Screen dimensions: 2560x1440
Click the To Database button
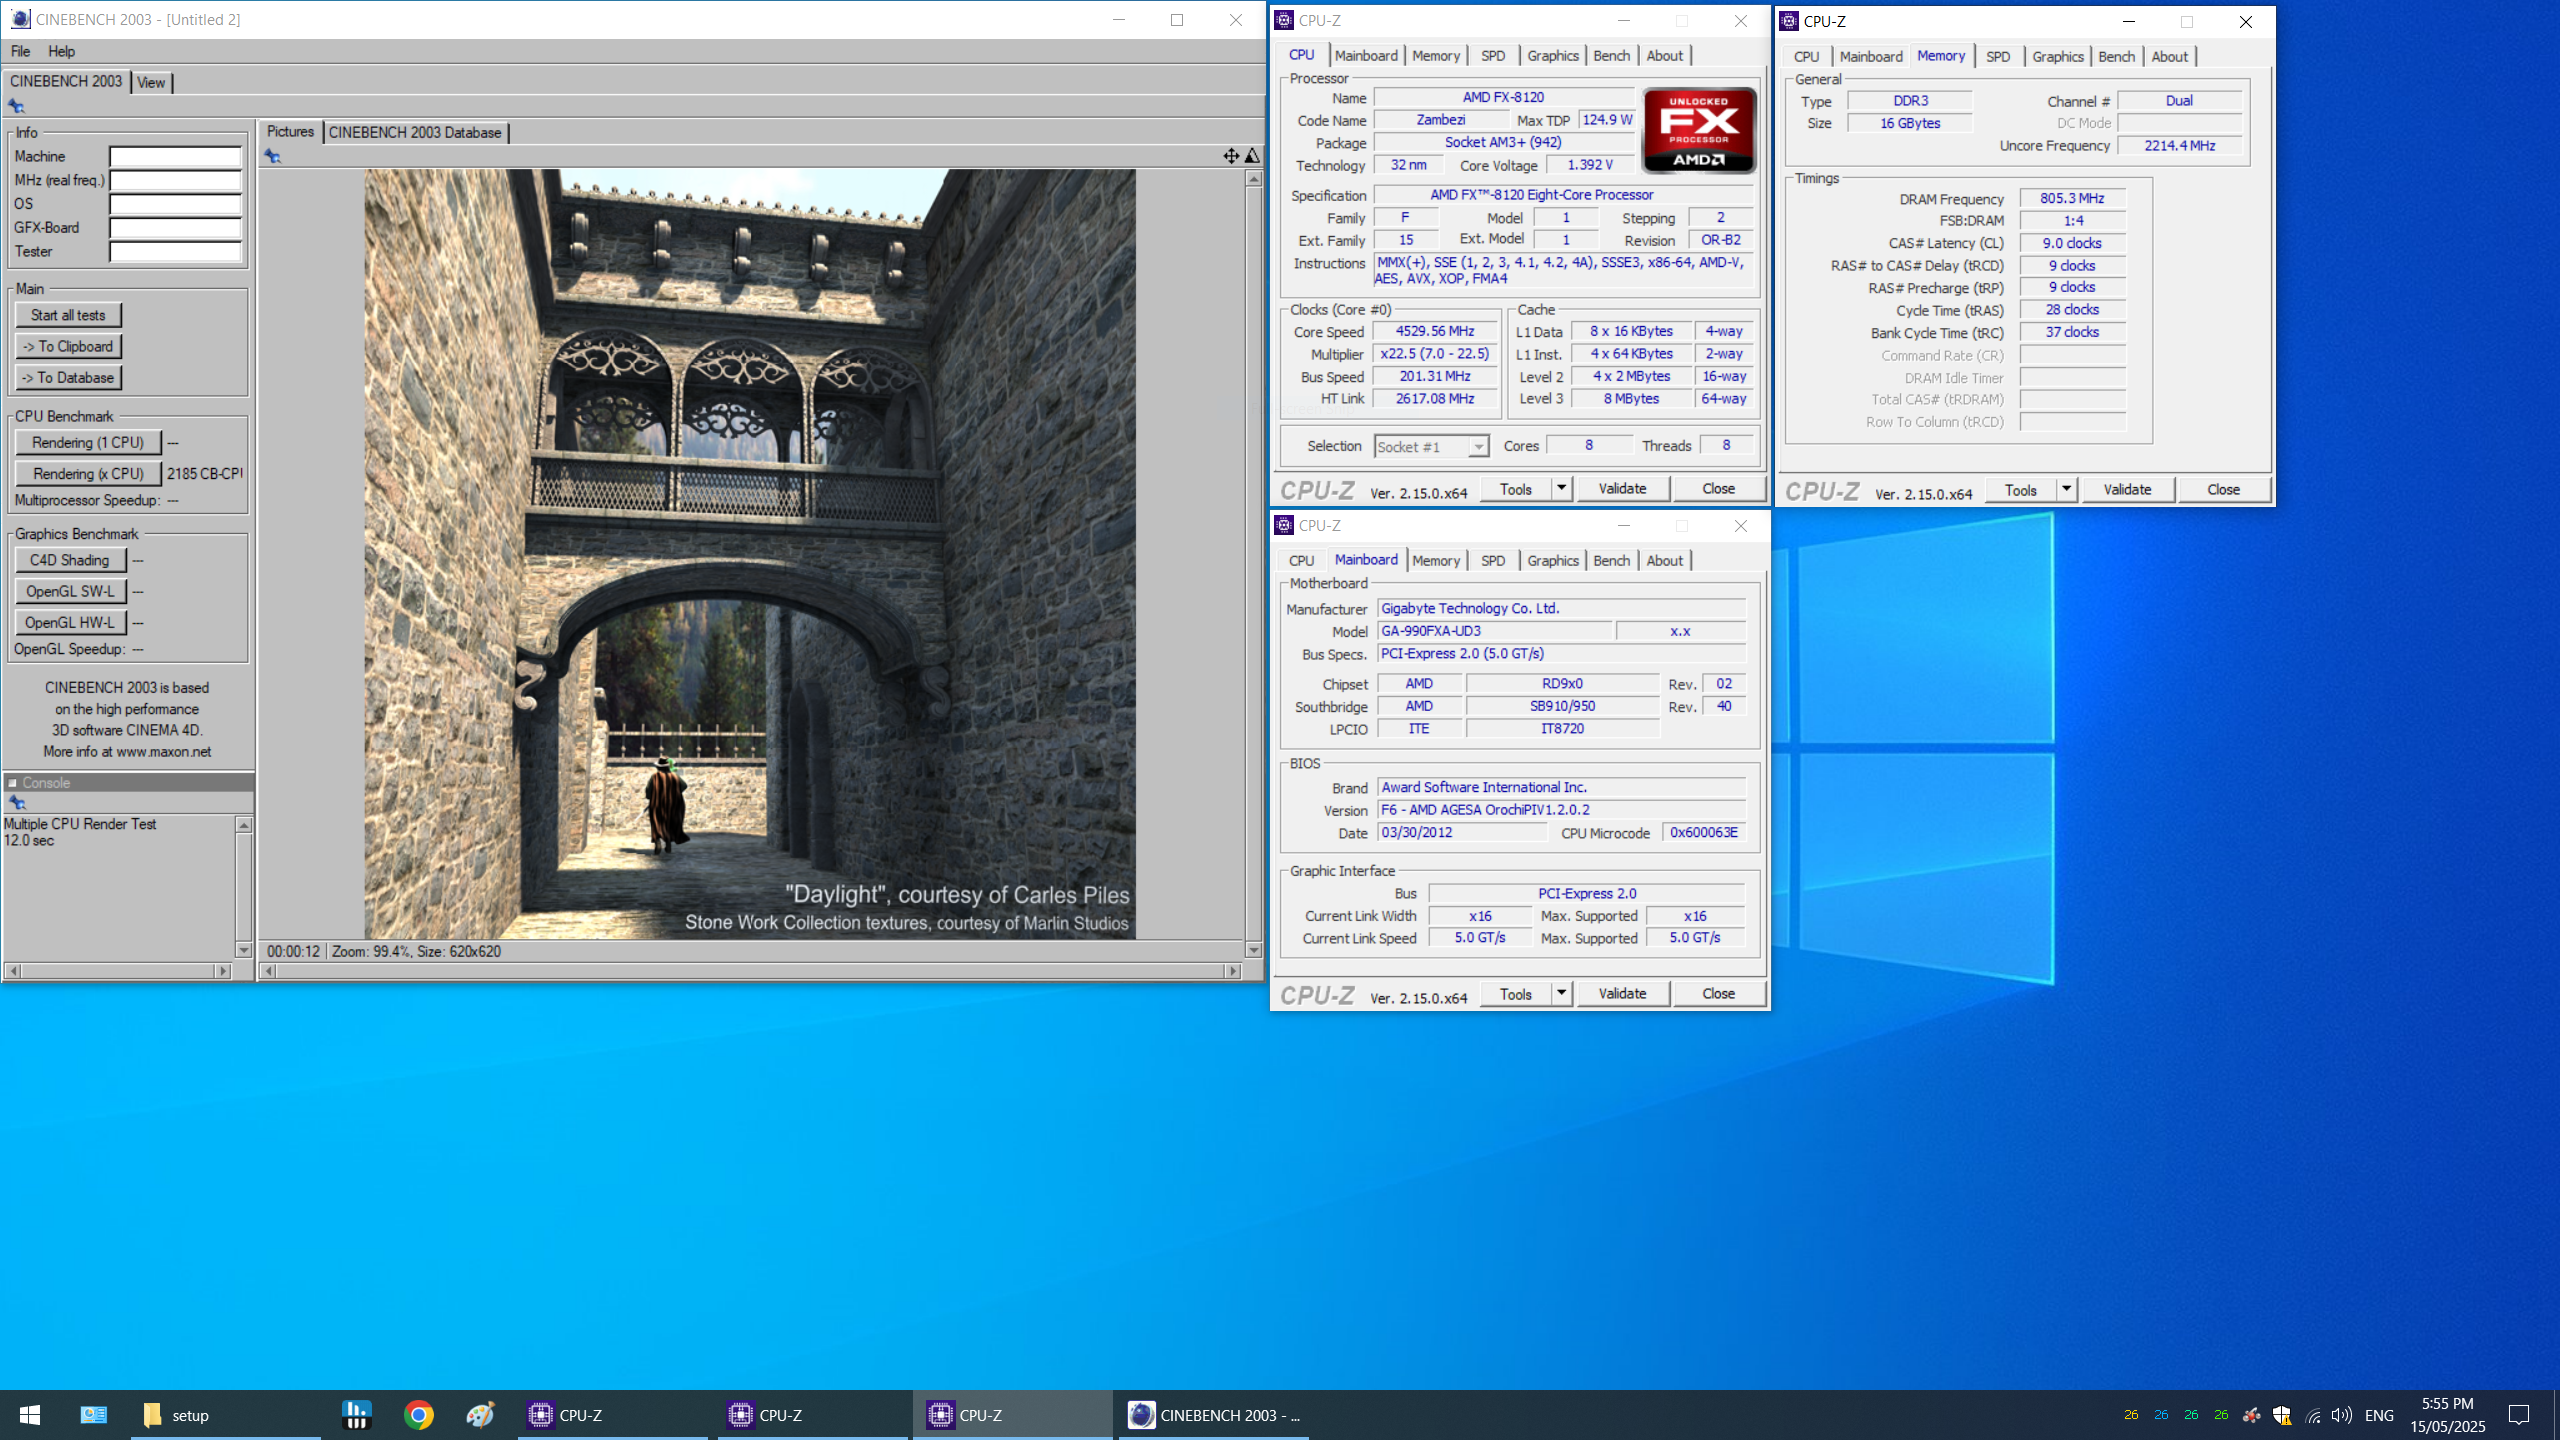coord(68,377)
